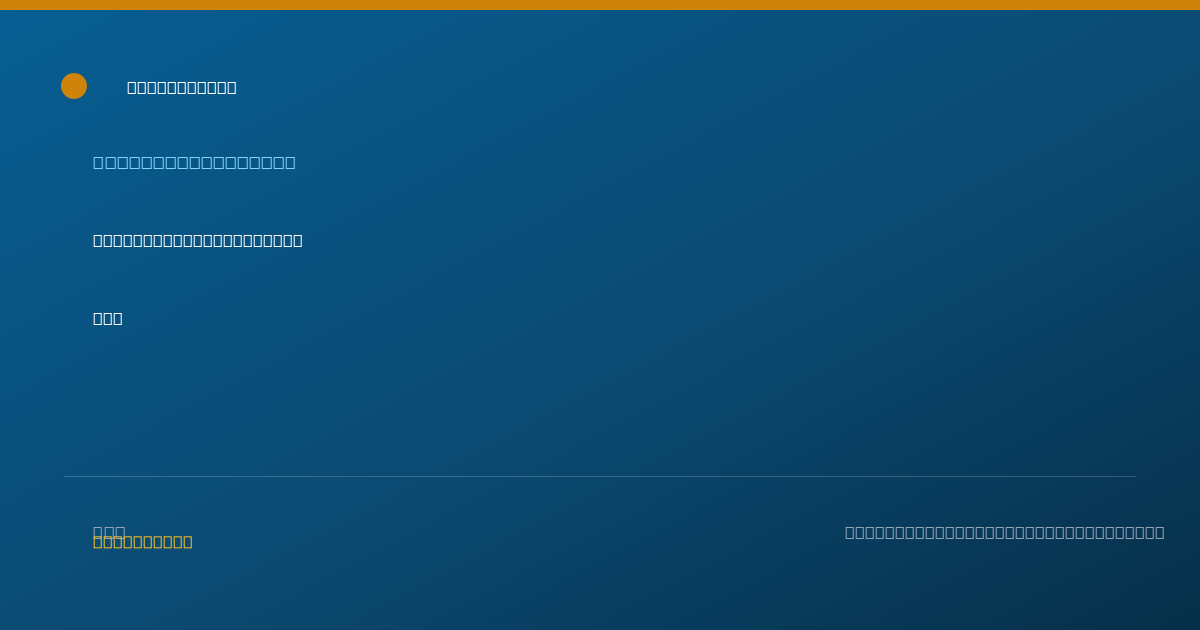Open the light-blue highlighted text line
Viewport: 1200px width, 630px height.
click(x=194, y=162)
